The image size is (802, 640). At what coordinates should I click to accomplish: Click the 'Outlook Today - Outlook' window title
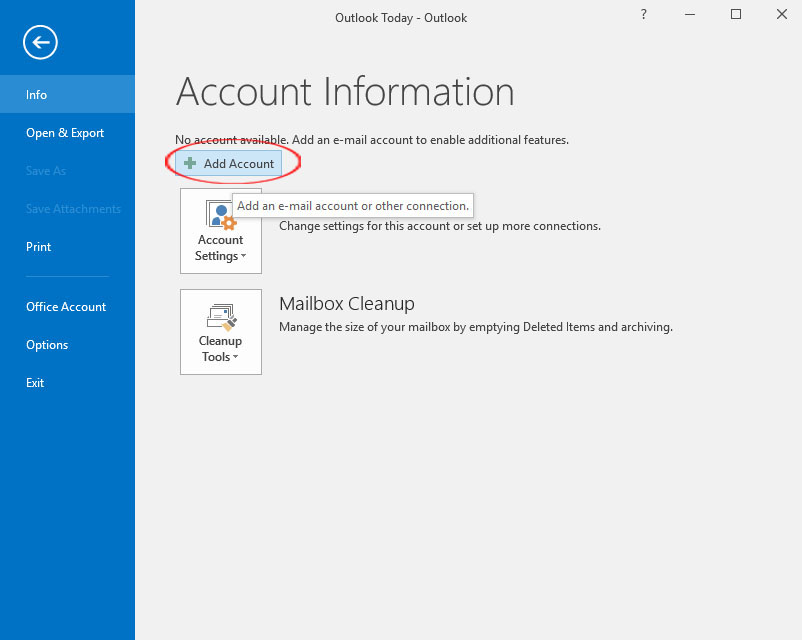[401, 18]
